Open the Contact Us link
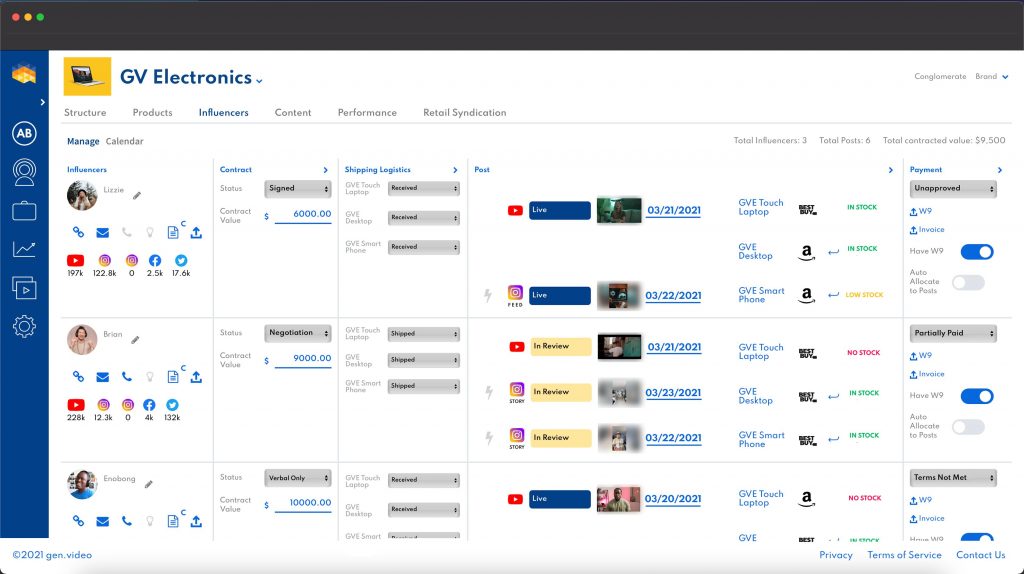1024x574 pixels. coord(980,555)
